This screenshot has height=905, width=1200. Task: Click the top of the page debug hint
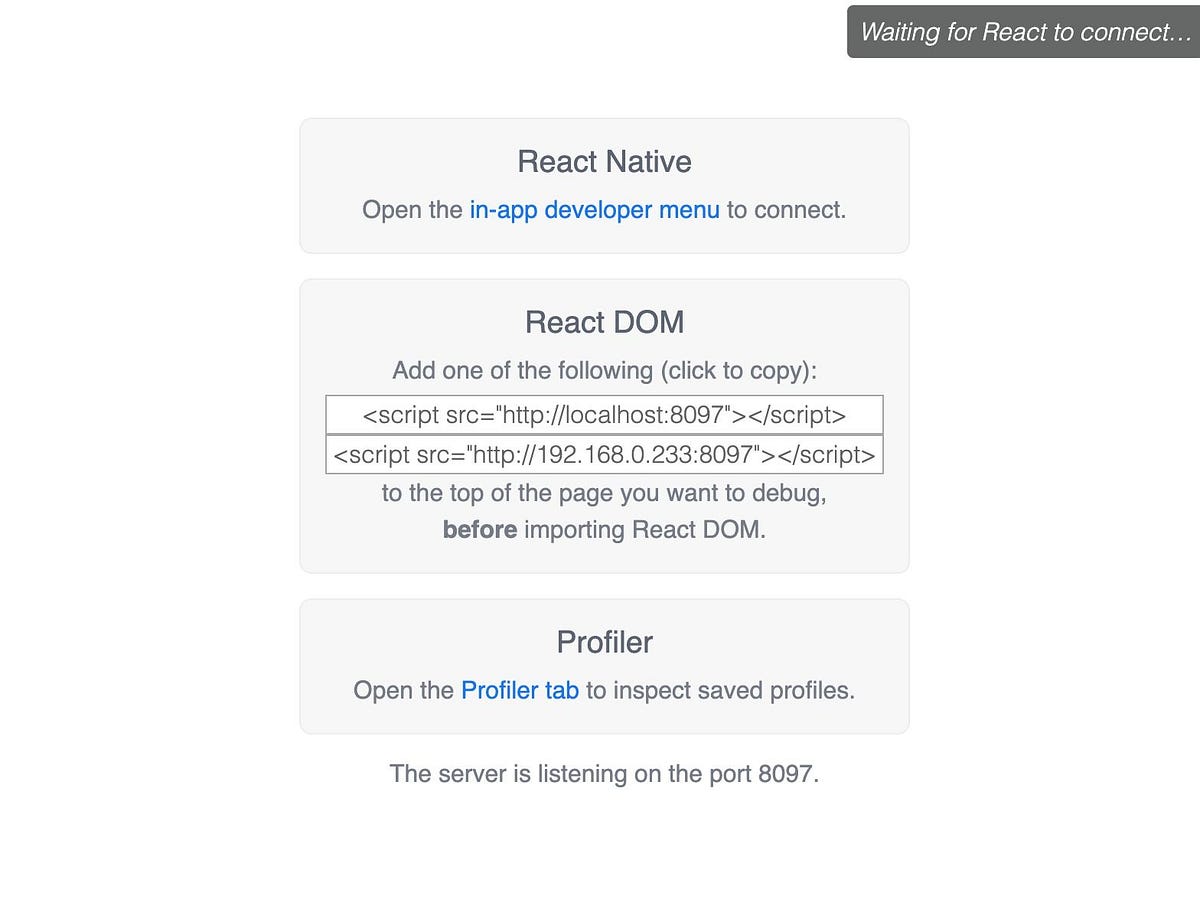[604, 492]
